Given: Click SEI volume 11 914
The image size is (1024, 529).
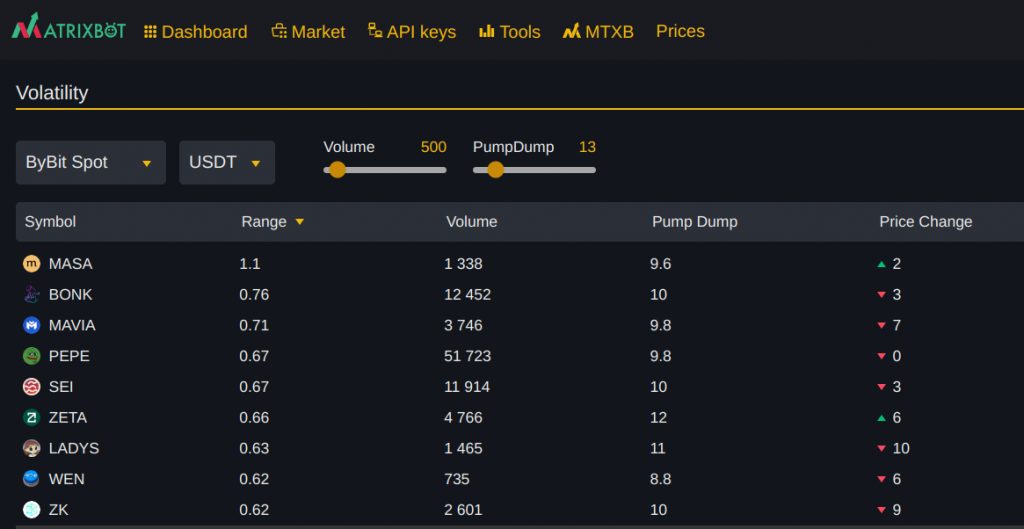Looking at the screenshot, I should (x=468, y=387).
